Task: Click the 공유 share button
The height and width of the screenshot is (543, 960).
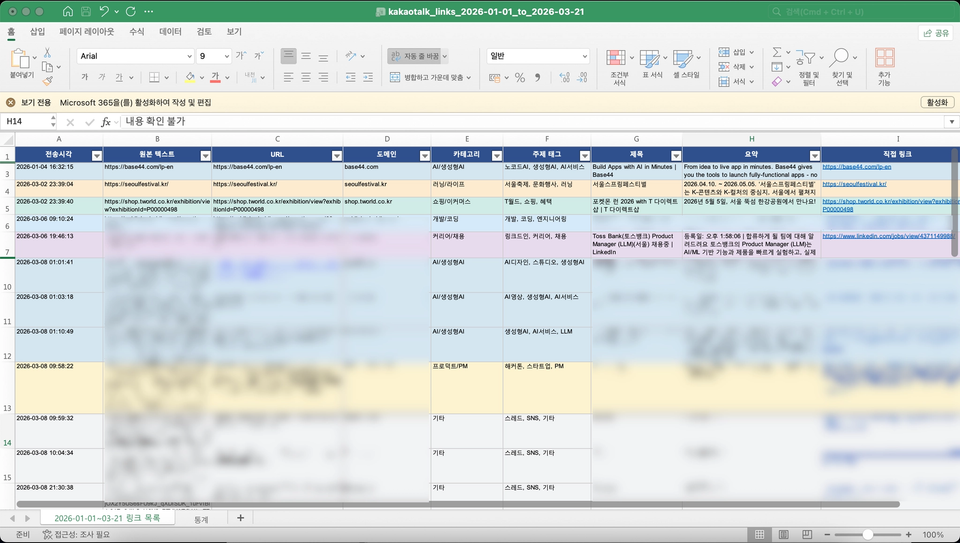Action: 937,32
